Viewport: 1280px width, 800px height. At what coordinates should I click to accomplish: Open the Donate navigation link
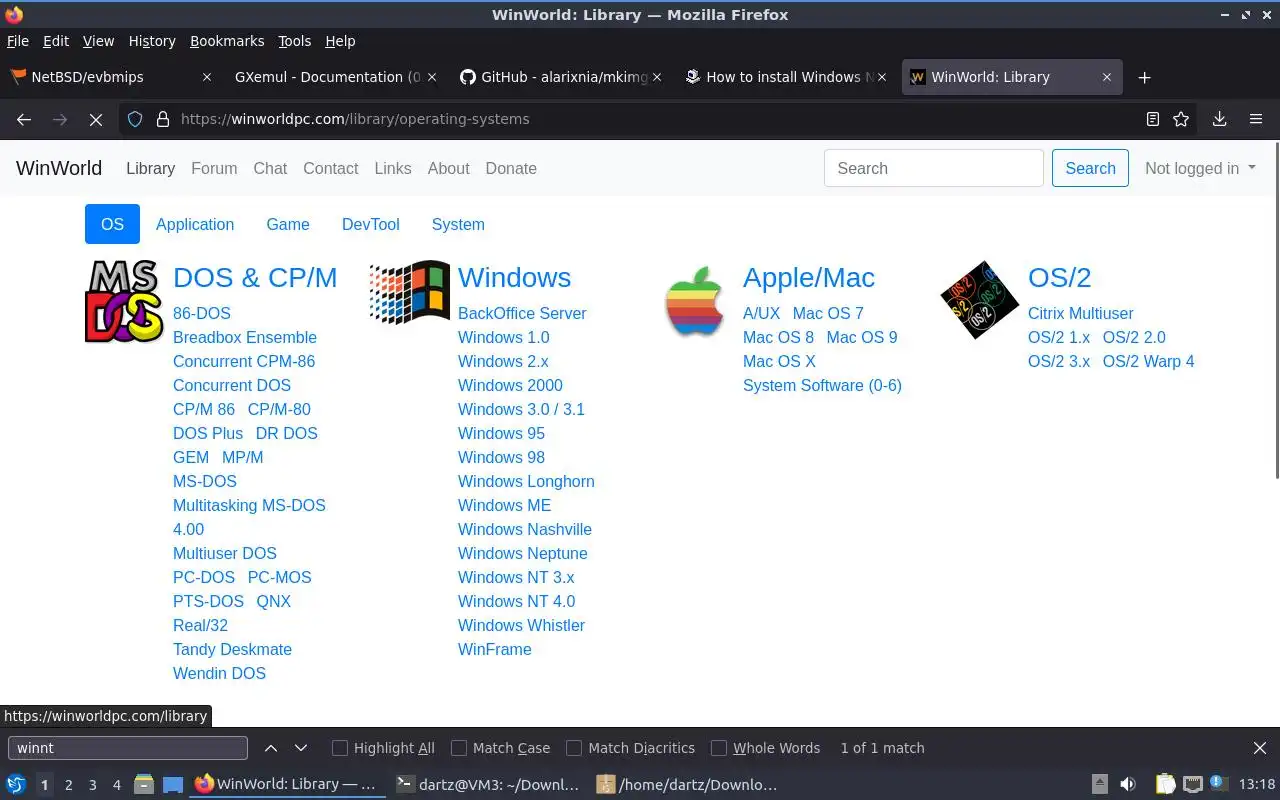click(x=511, y=168)
